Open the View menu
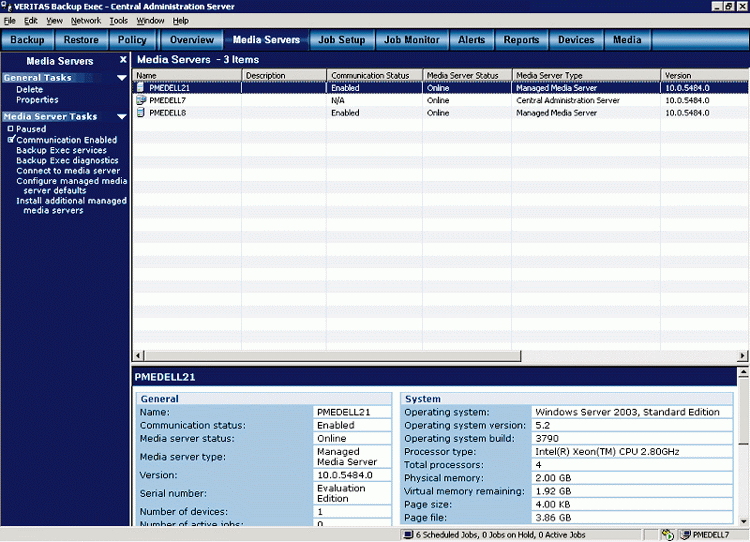750x542 pixels. click(55, 21)
